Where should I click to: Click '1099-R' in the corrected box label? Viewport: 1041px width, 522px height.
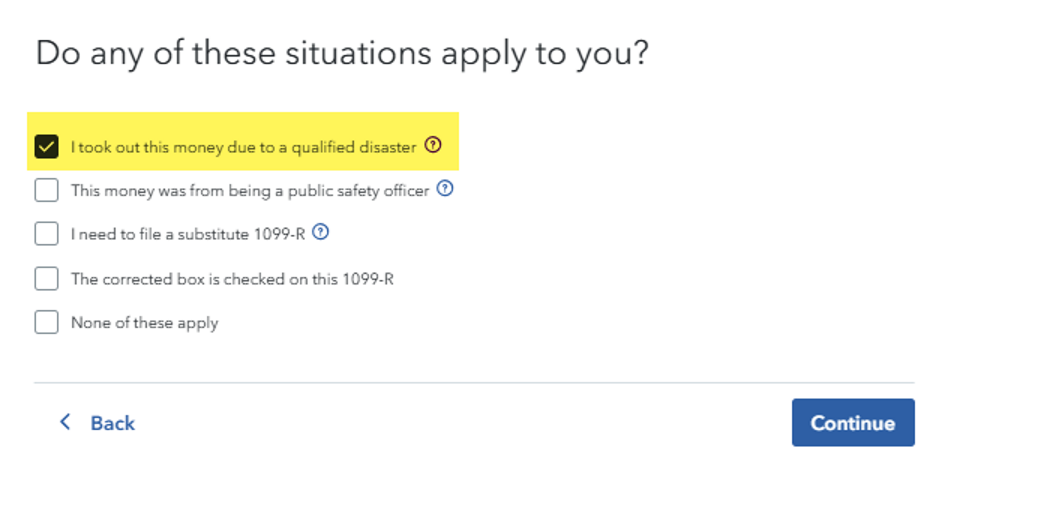tap(368, 279)
